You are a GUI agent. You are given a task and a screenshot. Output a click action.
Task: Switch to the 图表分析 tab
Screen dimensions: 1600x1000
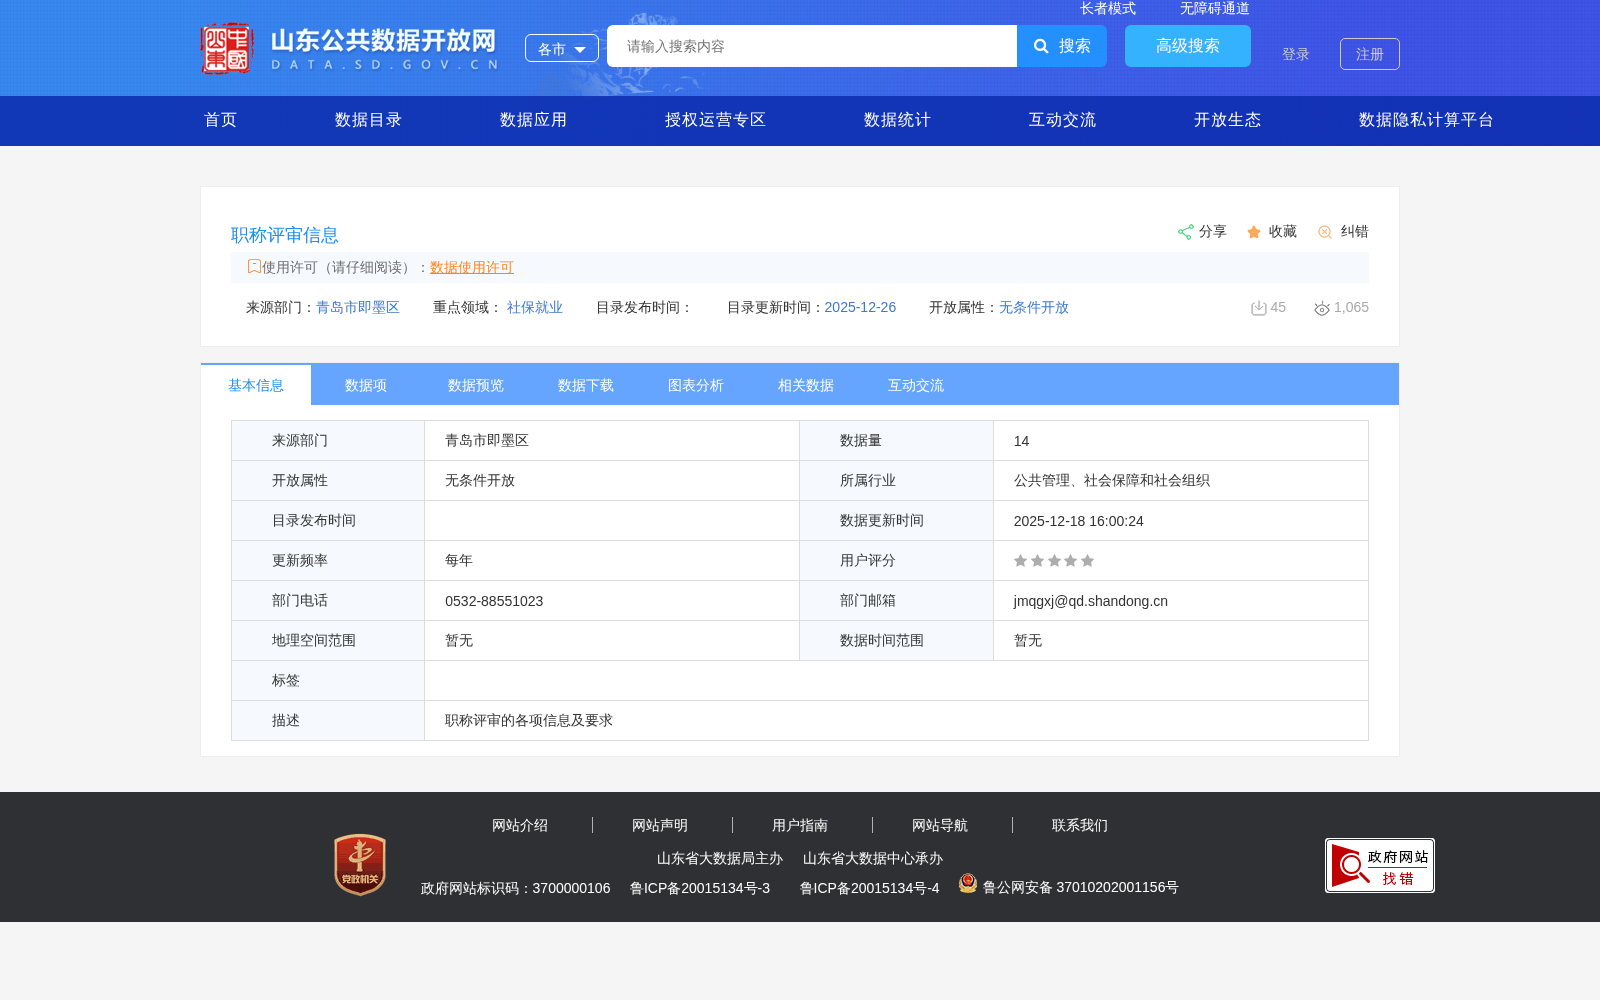[696, 385]
